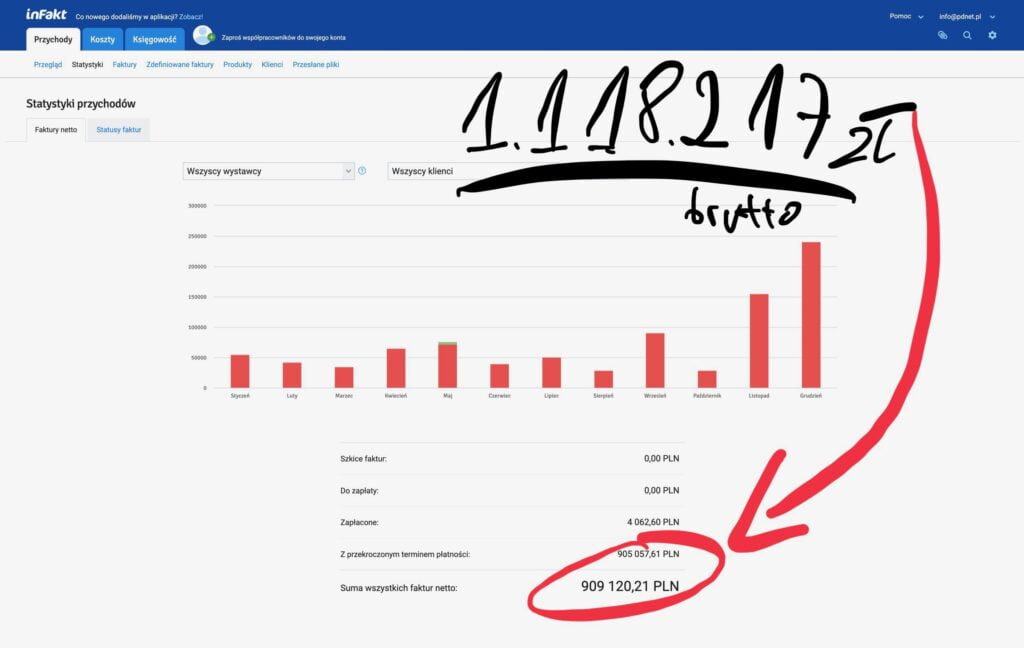The height and width of the screenshot is (648, 1024).
Task: Click help icon beside Wszyscy wystawcy
Action: coord(362,171)
